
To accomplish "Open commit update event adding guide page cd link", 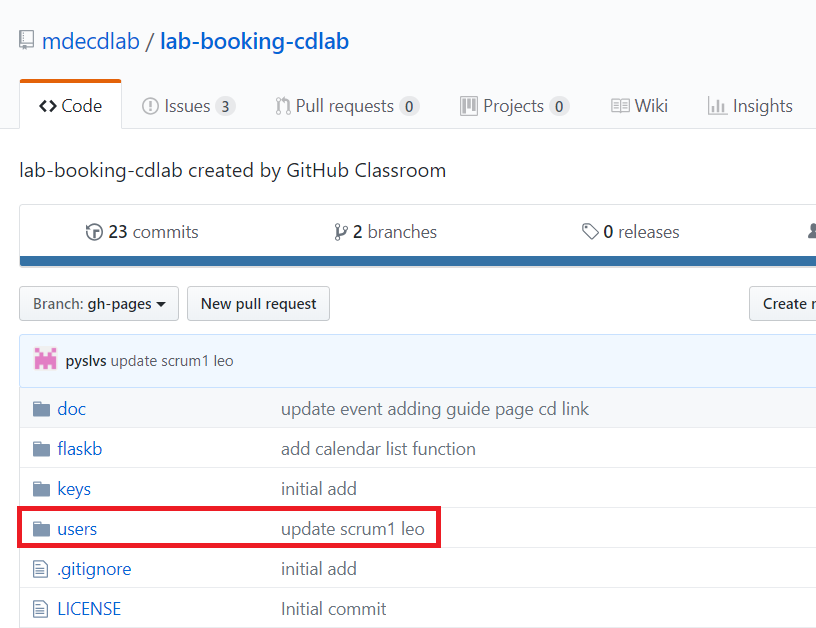I will click(x=435, y=409).
